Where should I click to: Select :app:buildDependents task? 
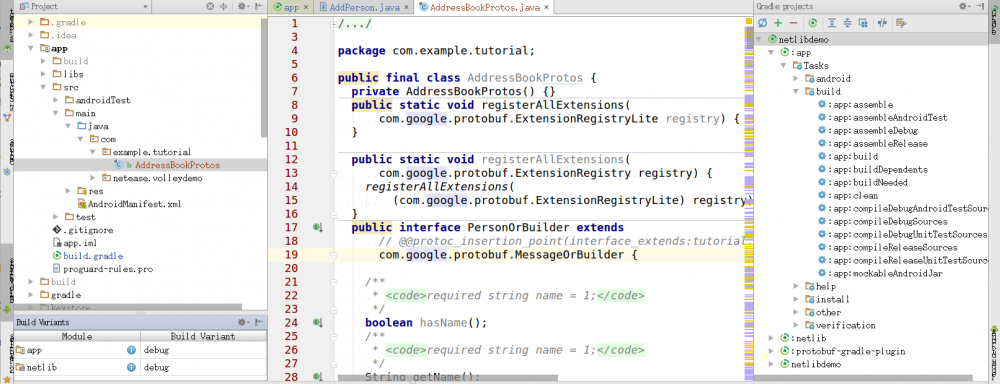872,170
